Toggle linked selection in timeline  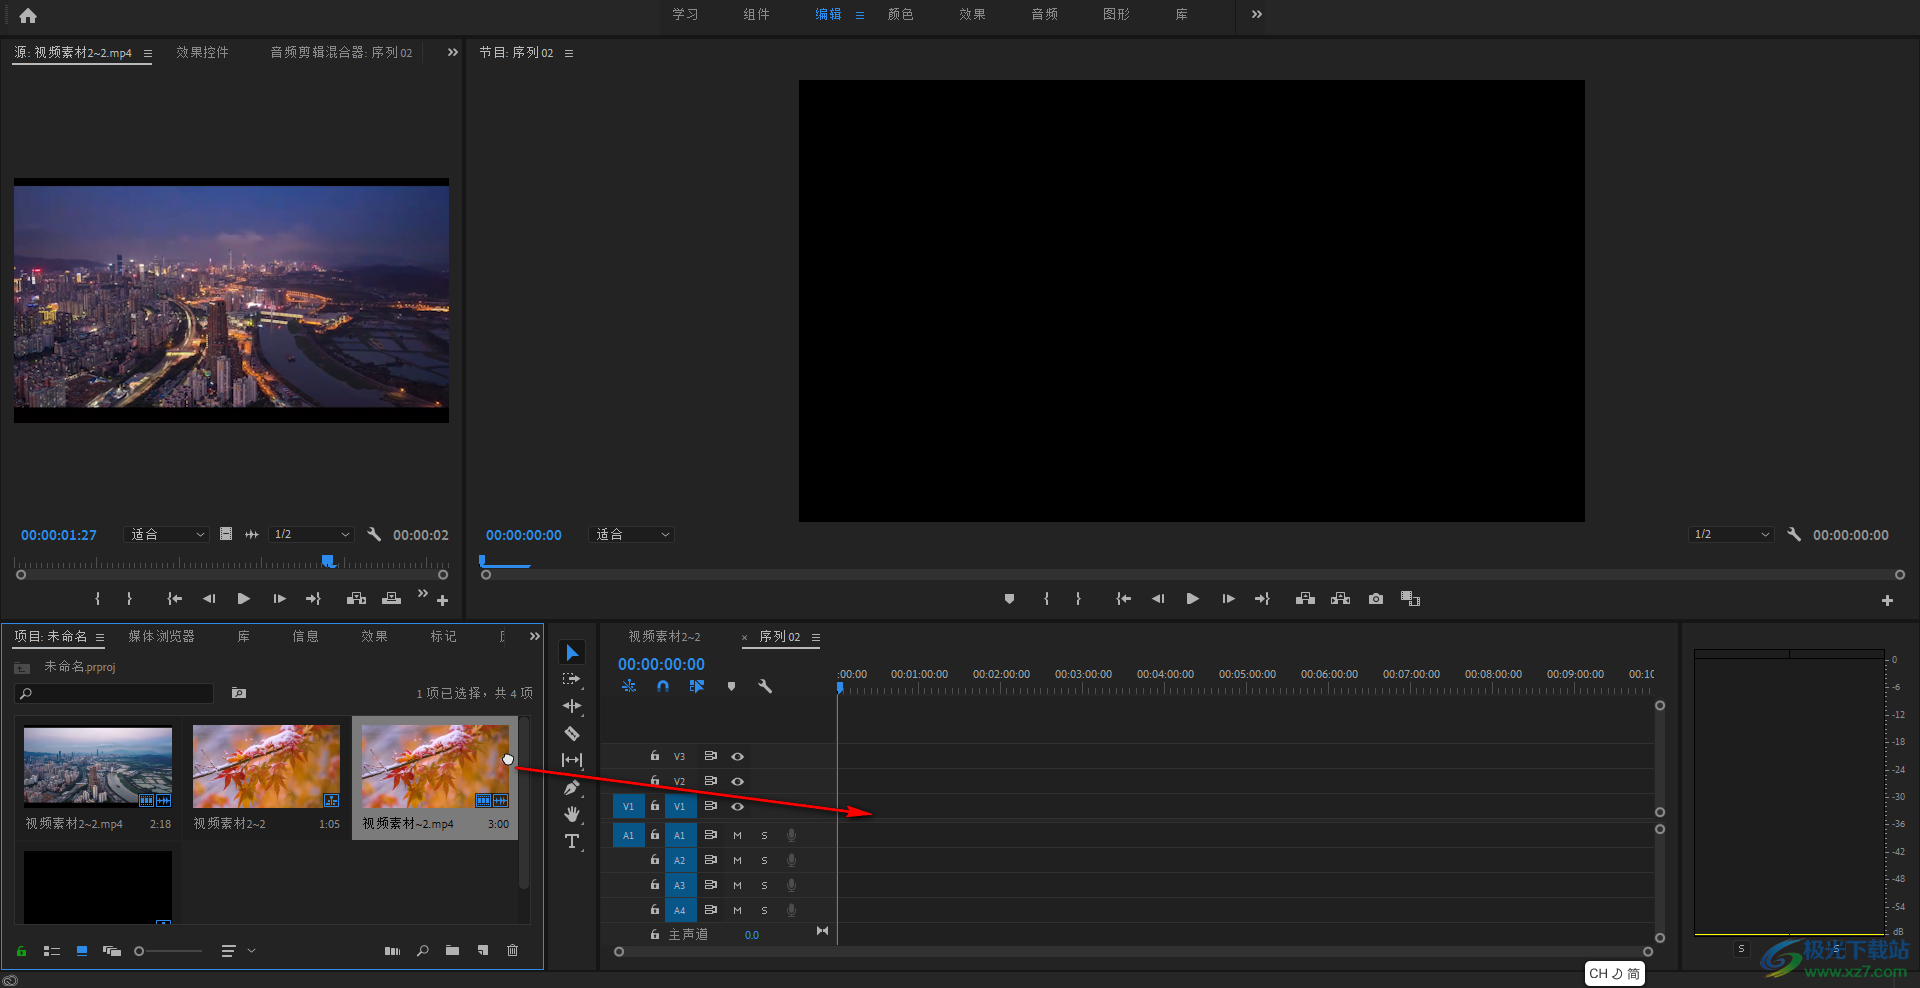coord(697,686)
